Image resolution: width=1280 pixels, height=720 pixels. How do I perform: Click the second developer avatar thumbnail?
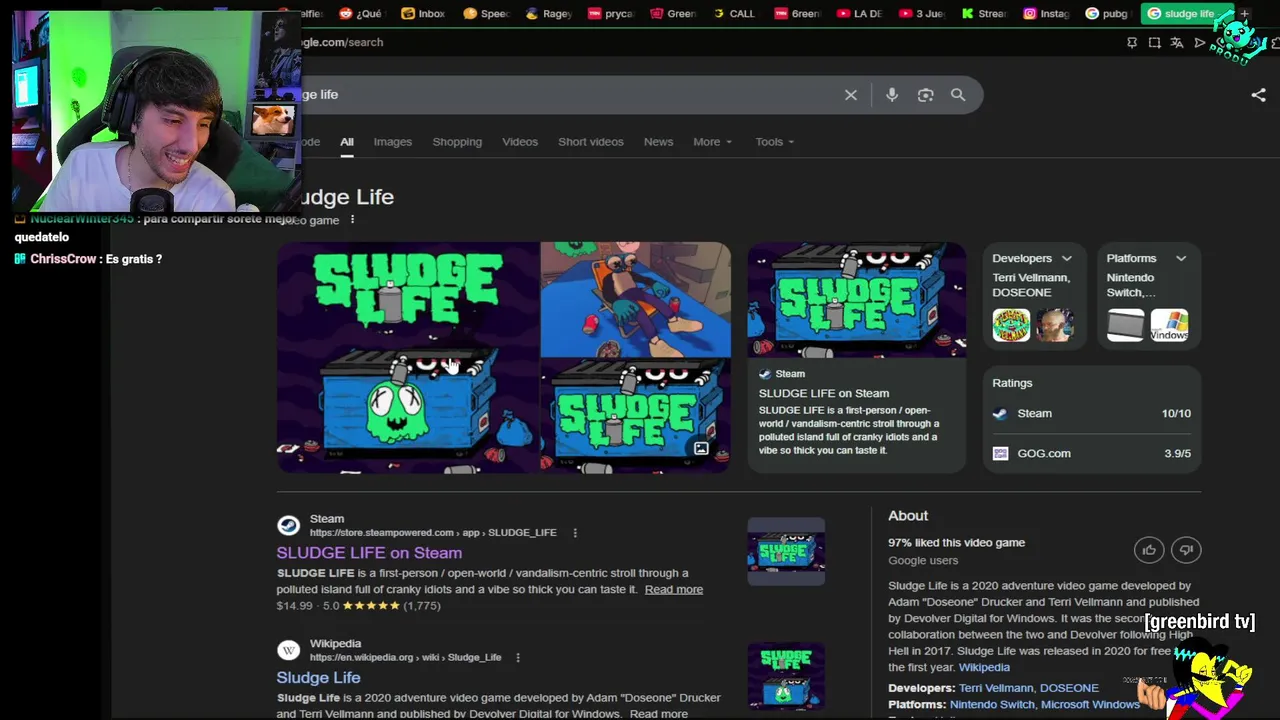[x=1054, y=325]
